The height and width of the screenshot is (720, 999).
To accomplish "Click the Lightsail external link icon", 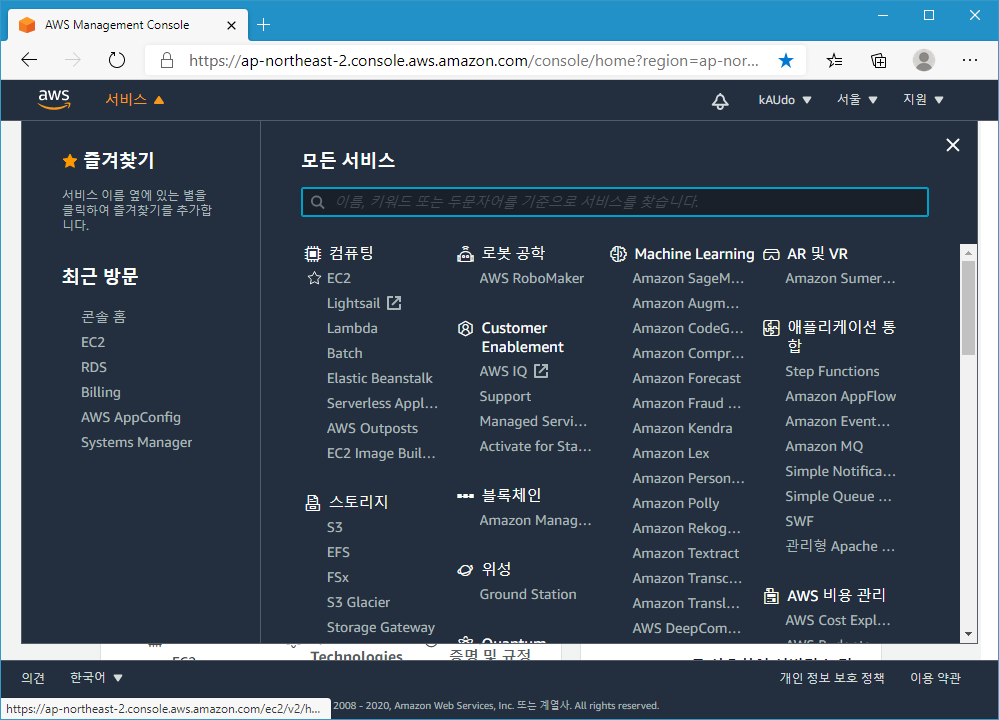I will click(394, 303).
